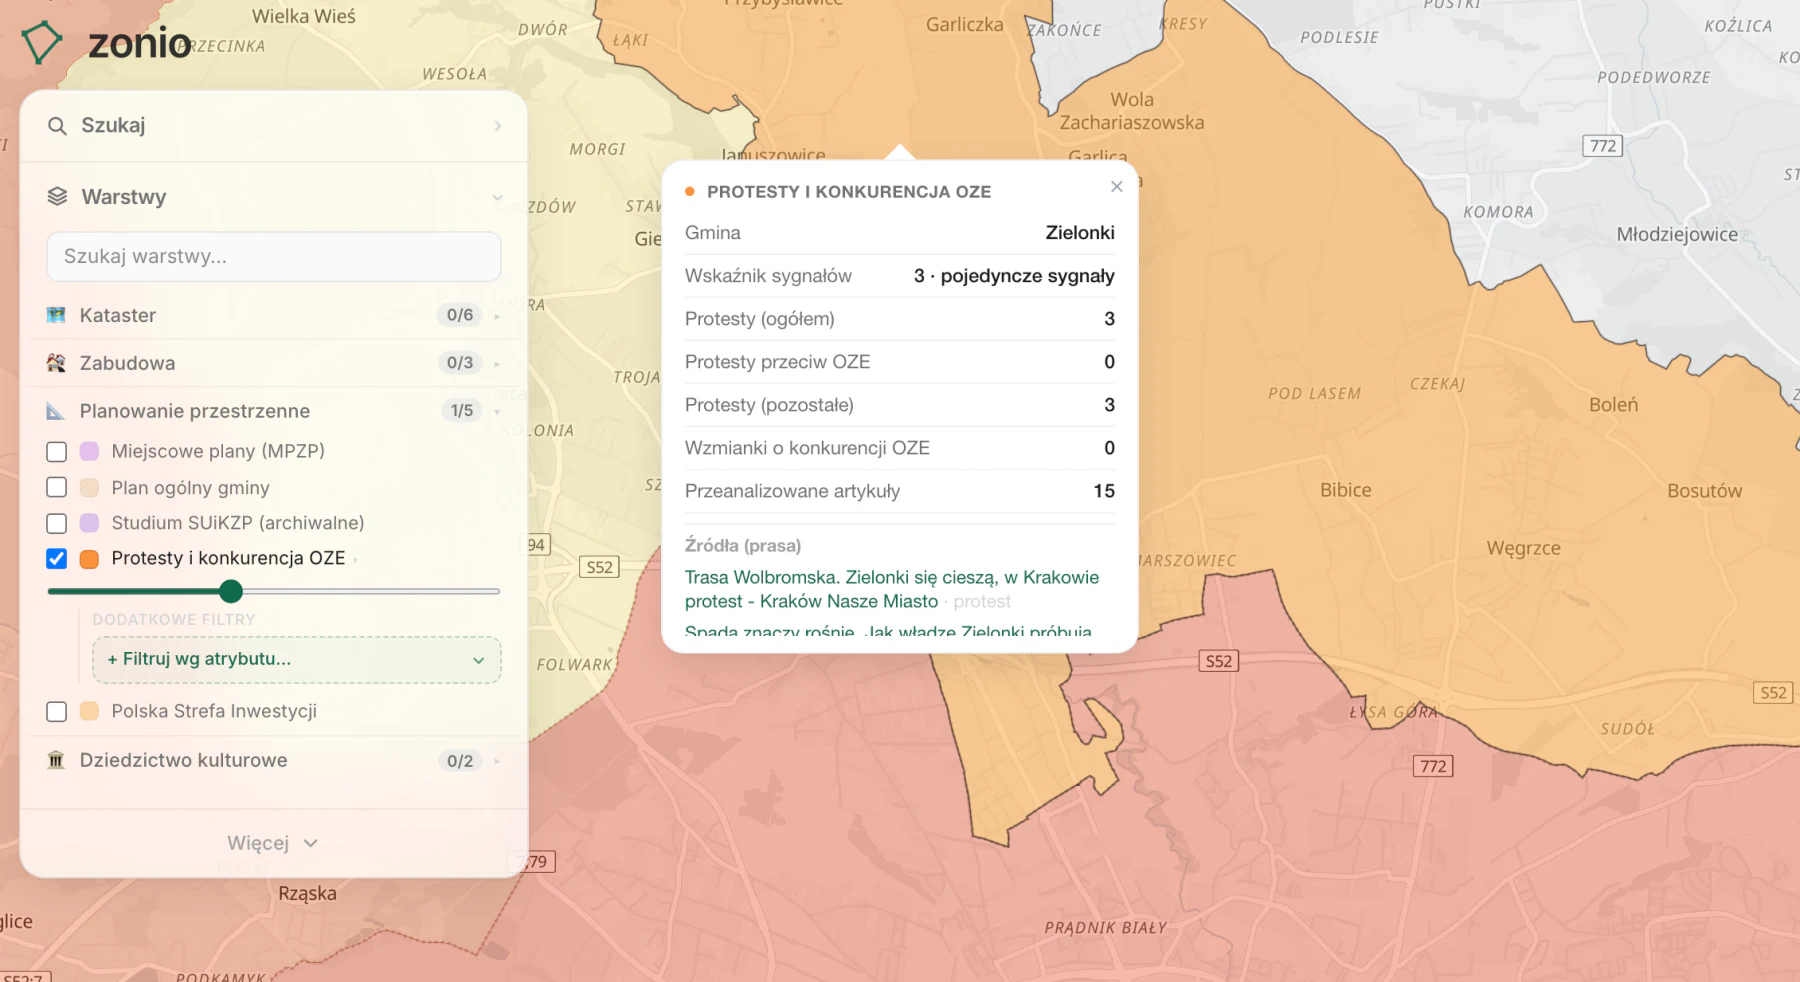Screen dimensions: 1800x982
Task: Click the Warstwy layers stack icon
Action: tap(57, 196)
